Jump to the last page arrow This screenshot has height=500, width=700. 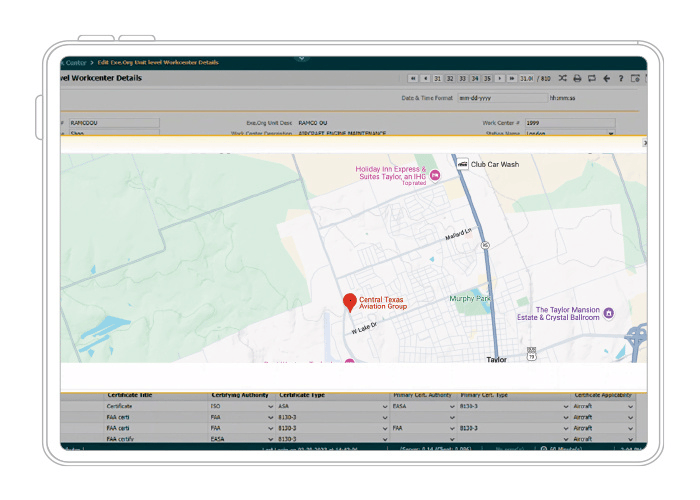click(x=512, y=78)
